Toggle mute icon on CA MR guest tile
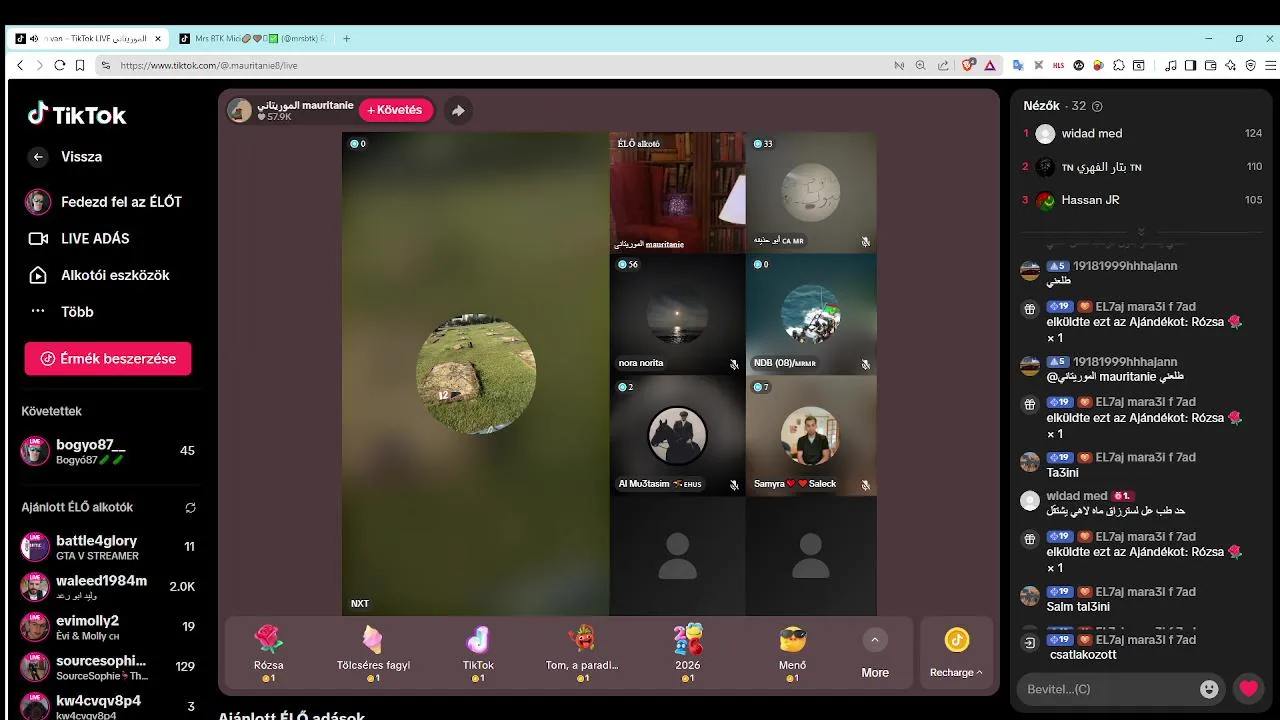The width and height of the screenshot is (1280, 720). point(866,242)
